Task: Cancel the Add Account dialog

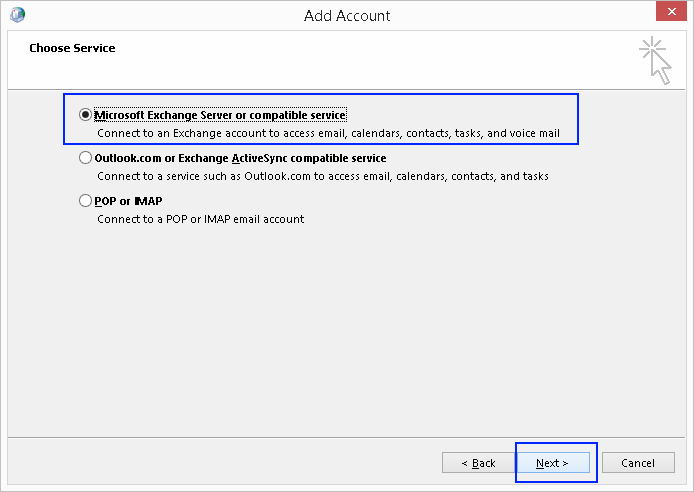Action: point(638,463)
